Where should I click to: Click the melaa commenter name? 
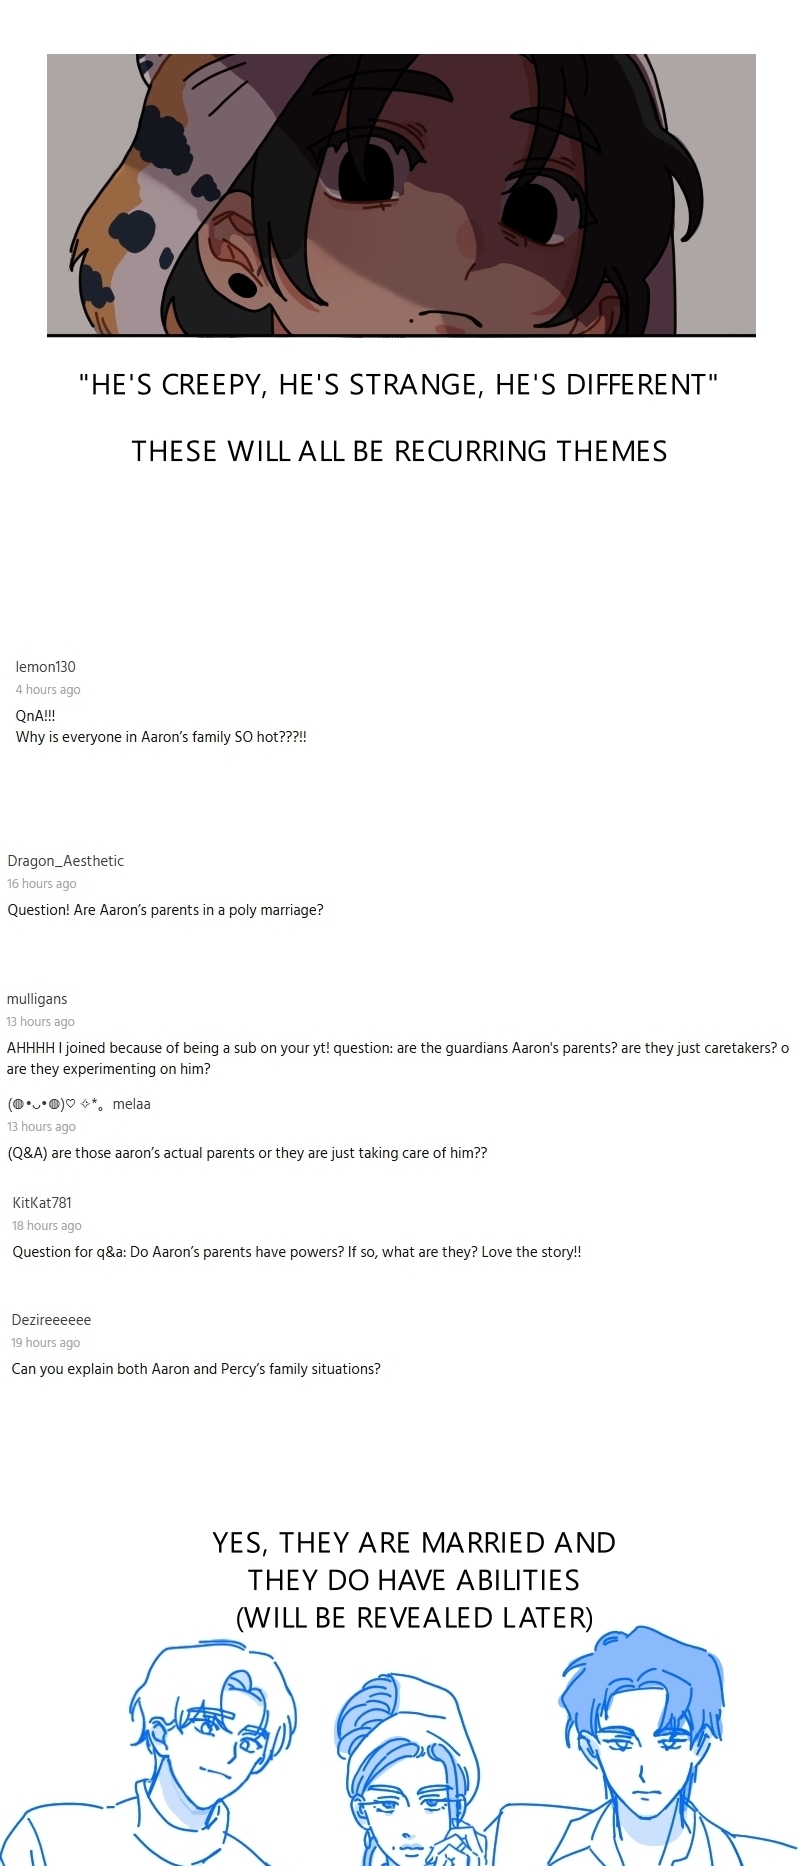[79, 1104]
